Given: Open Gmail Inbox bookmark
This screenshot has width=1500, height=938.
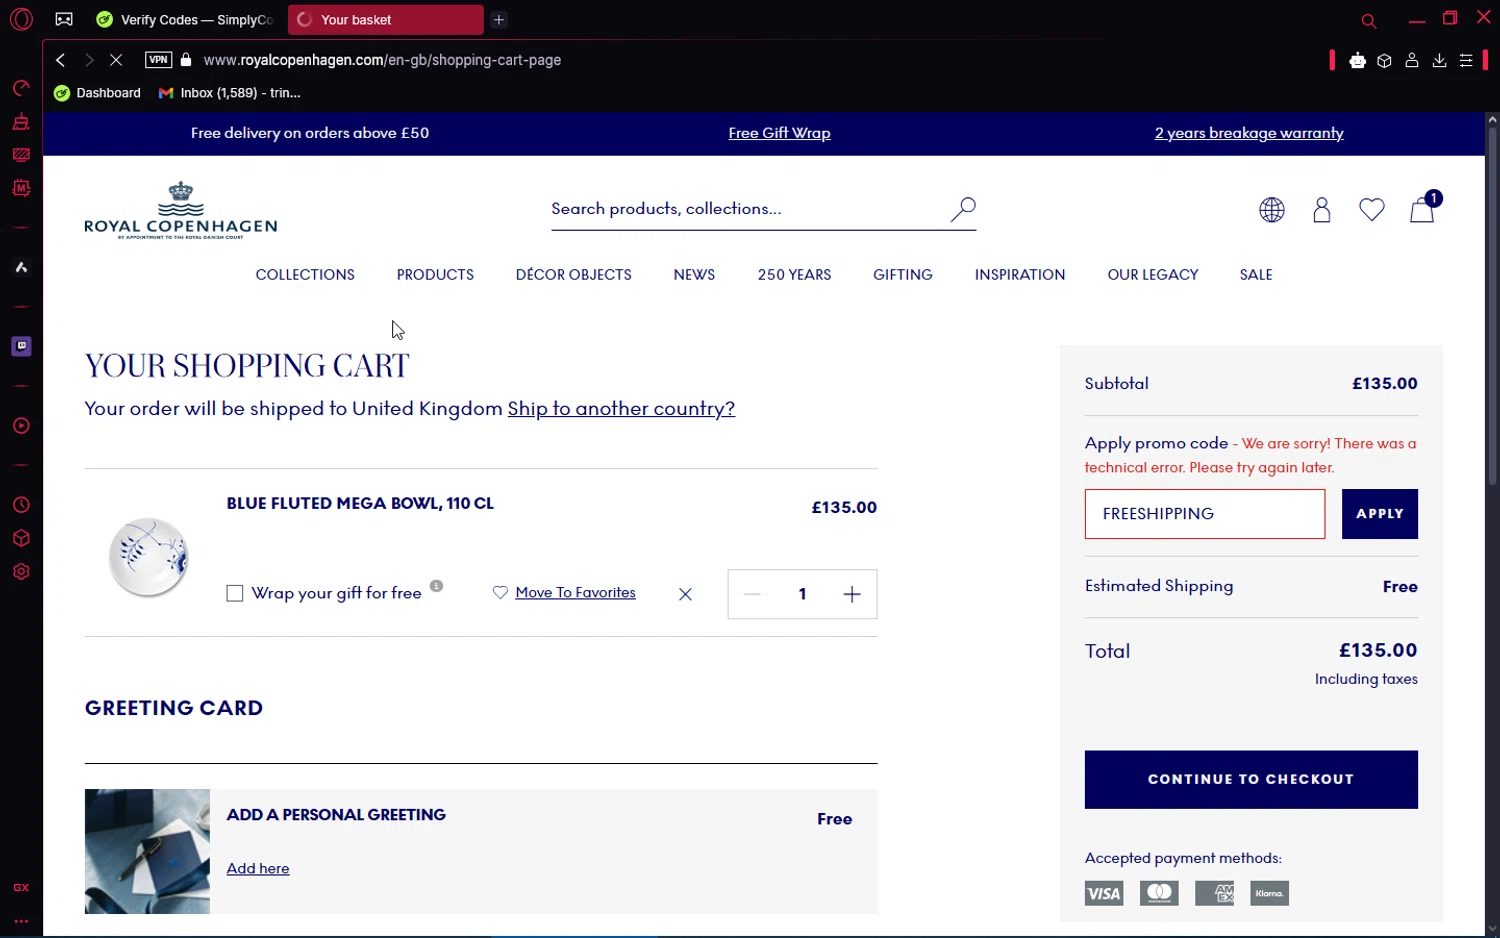Looking at the screenshot, I should pos(230,93).
